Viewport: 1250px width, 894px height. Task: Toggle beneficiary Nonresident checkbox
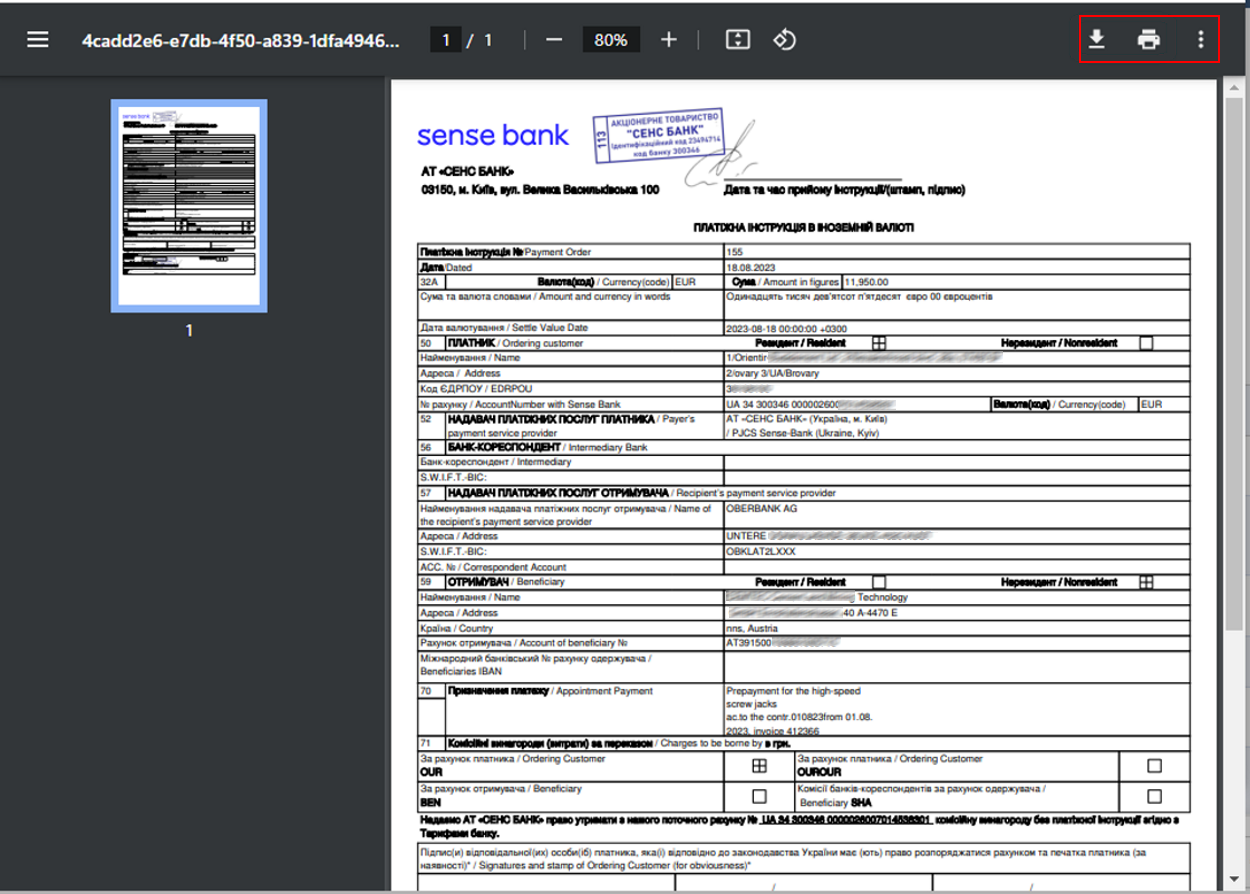click(1146, 581)
